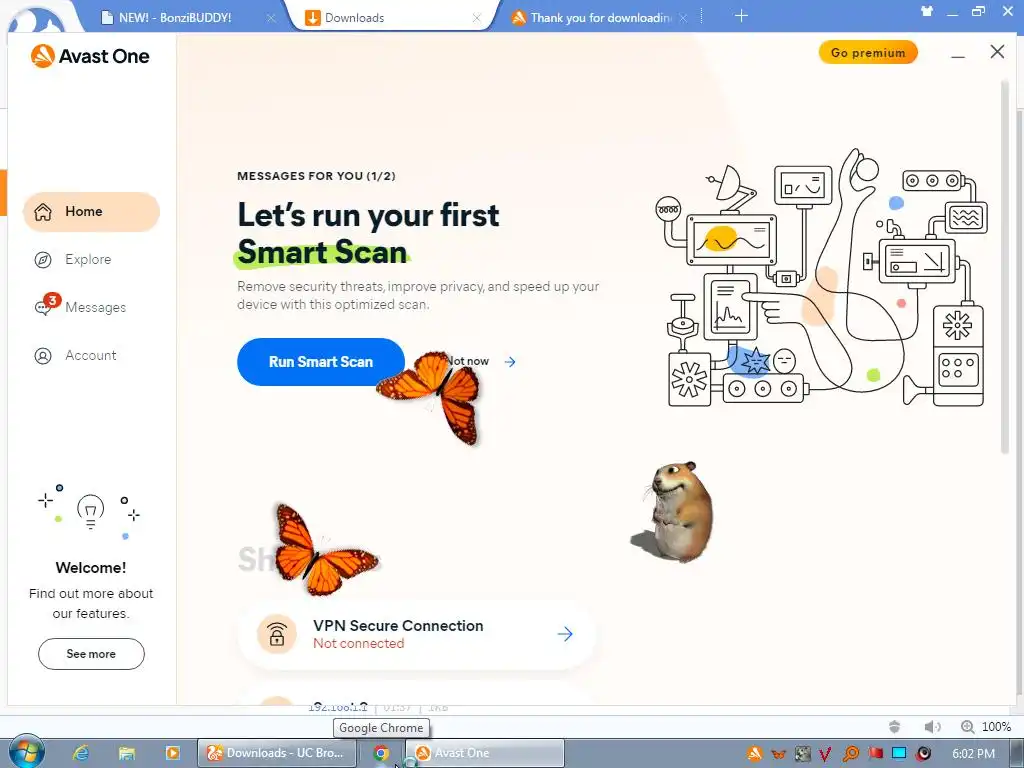Image resolution: width=1024 pixels, height=768 pixels.
Task: Click the "MESSAGES FOR YOU (1/2)" label
Action: click(316, 176)
